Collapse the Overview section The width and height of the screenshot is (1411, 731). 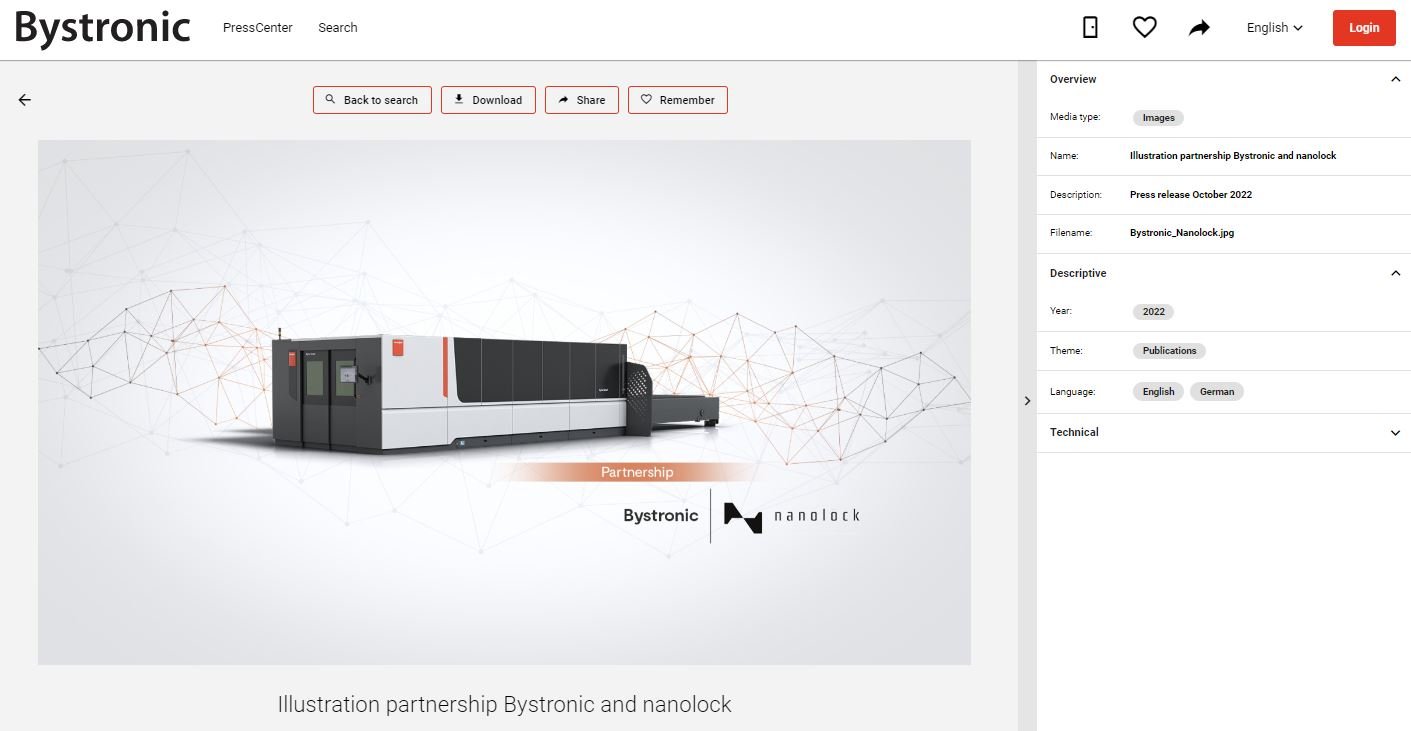pyautogui.click(x=1396, y=79)
